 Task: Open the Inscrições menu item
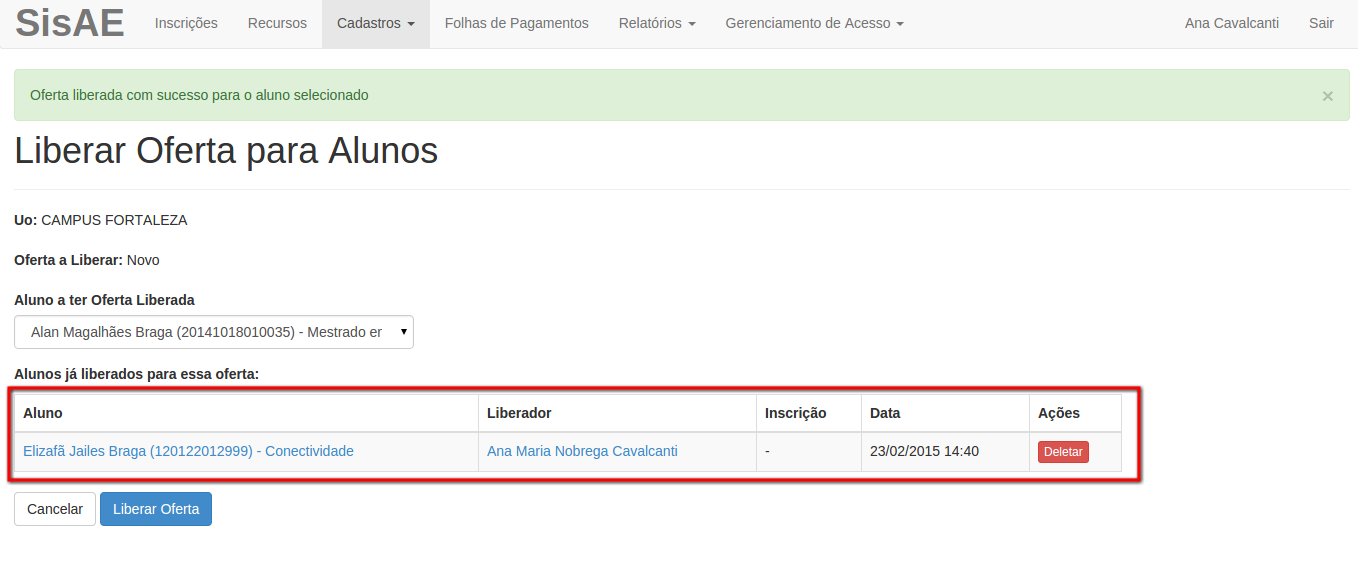pyautogui.click(x=186, y=23)
